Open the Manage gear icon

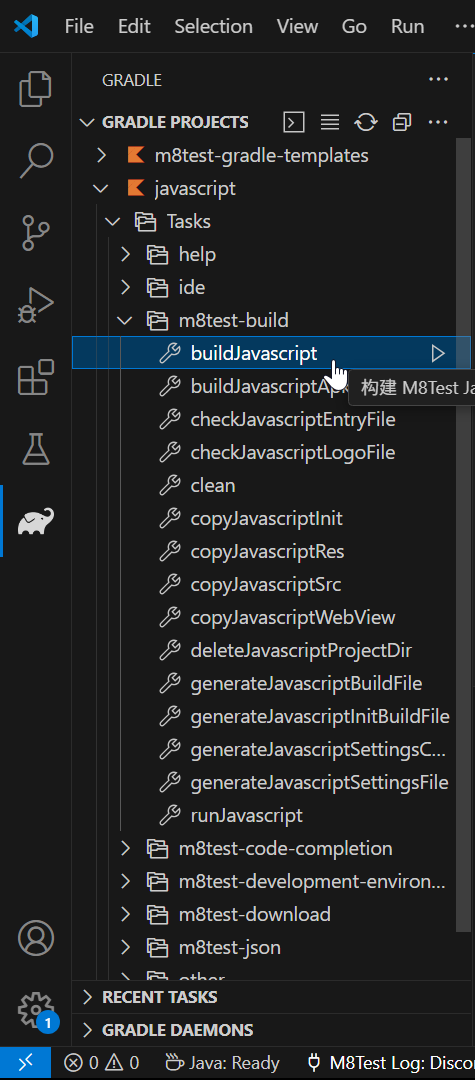[x=35, y=1010]
